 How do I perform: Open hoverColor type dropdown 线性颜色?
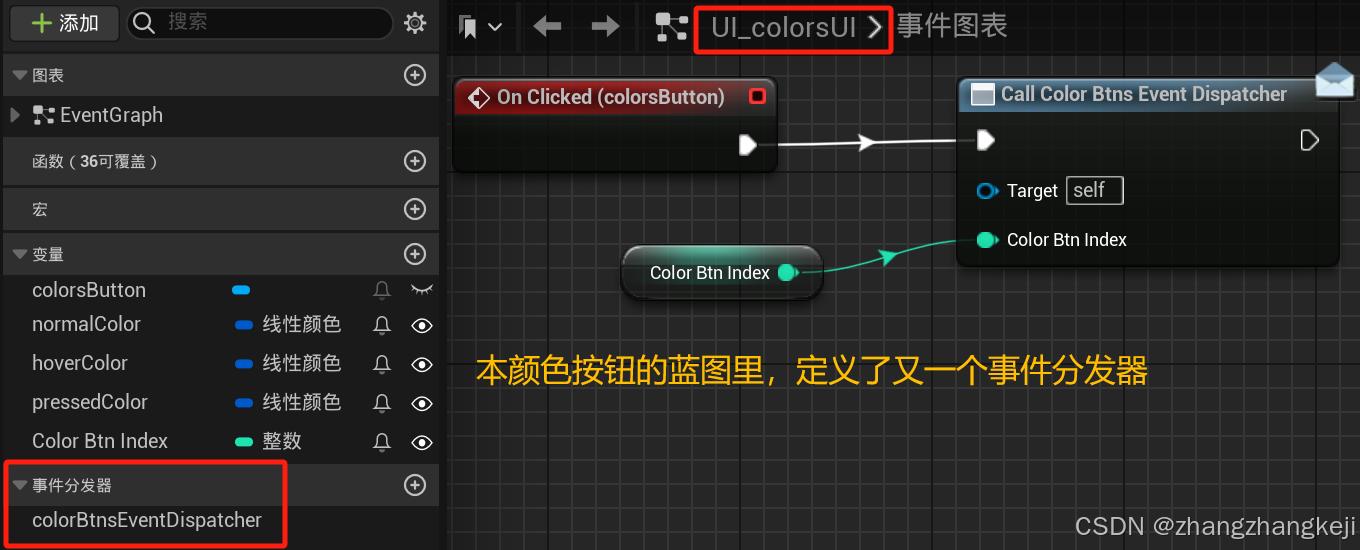click(x=288, y=363)
